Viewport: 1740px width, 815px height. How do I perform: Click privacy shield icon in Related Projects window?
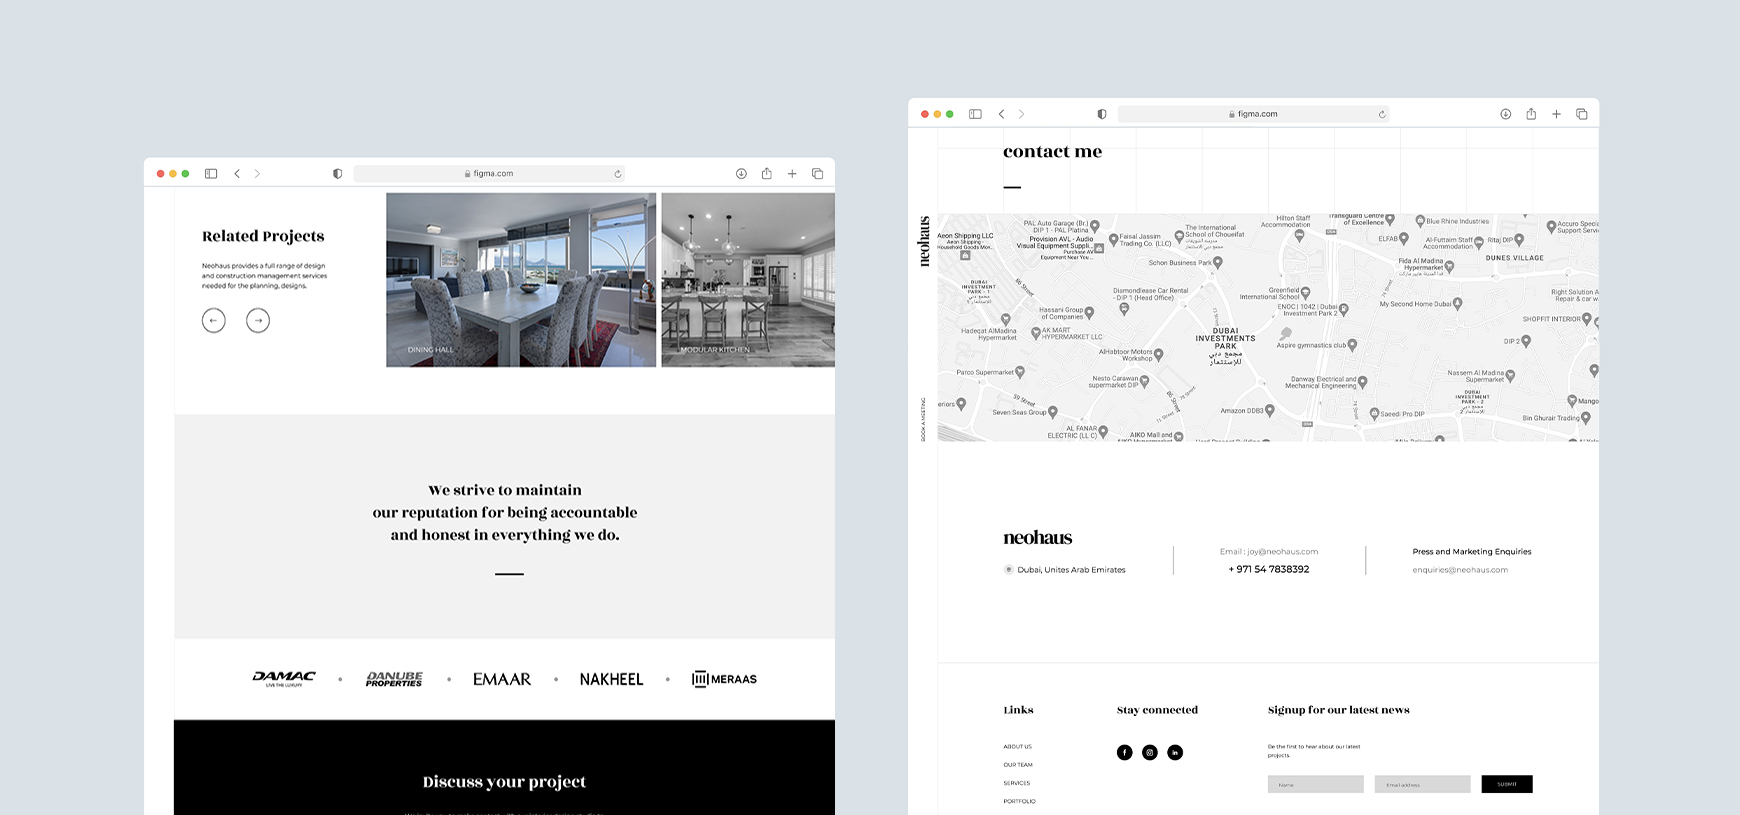tap(338, 174)
